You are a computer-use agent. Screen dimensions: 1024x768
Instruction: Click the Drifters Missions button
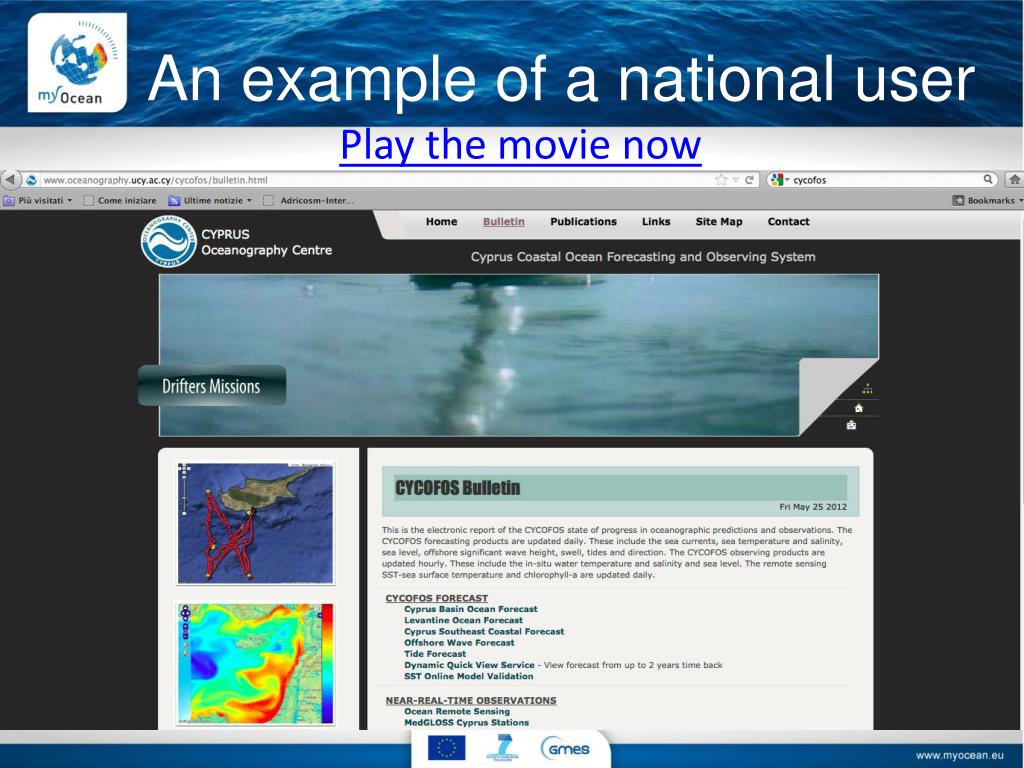pos(212,386)
